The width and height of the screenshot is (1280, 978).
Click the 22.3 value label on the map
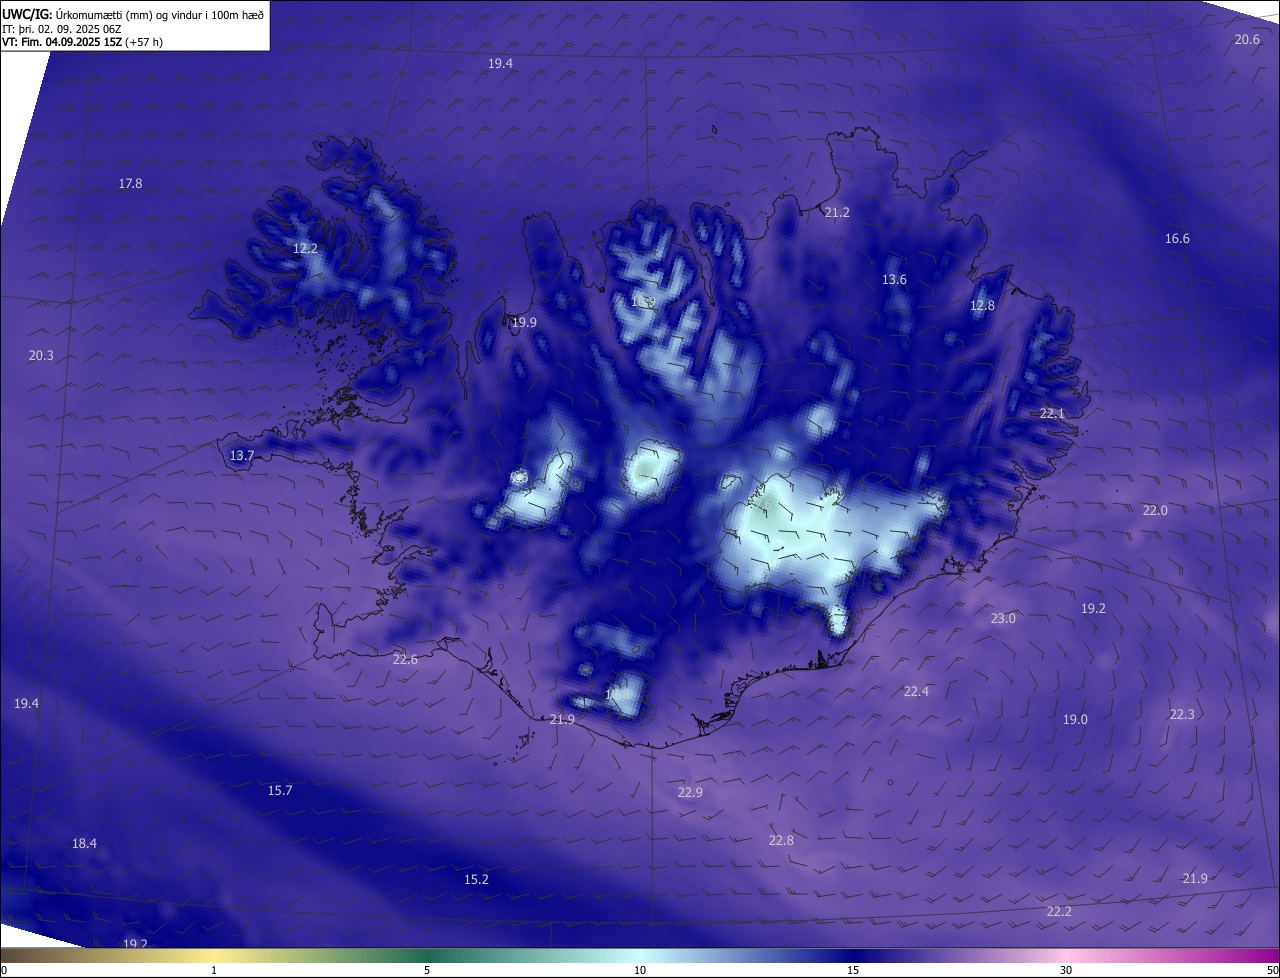1182,715
